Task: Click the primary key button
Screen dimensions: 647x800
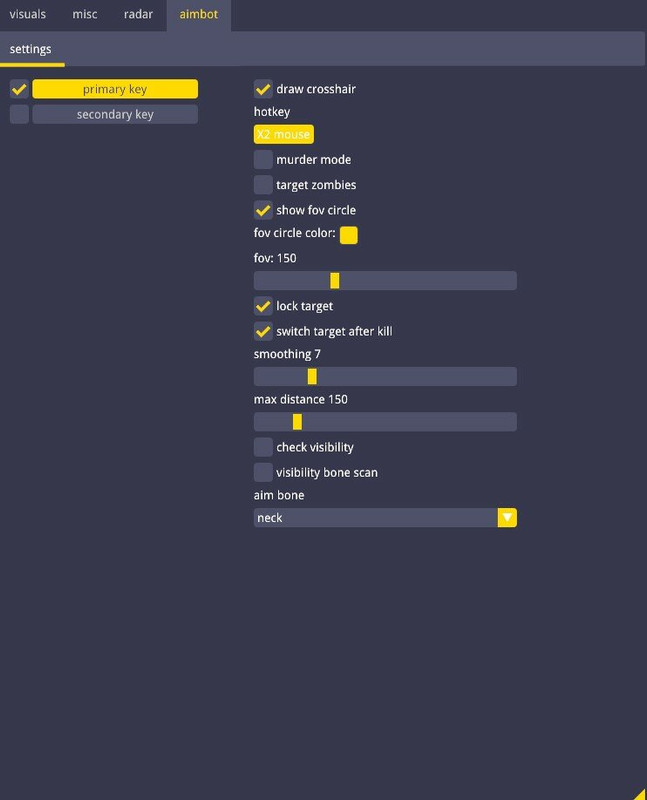Action: [x=115, y=89]
